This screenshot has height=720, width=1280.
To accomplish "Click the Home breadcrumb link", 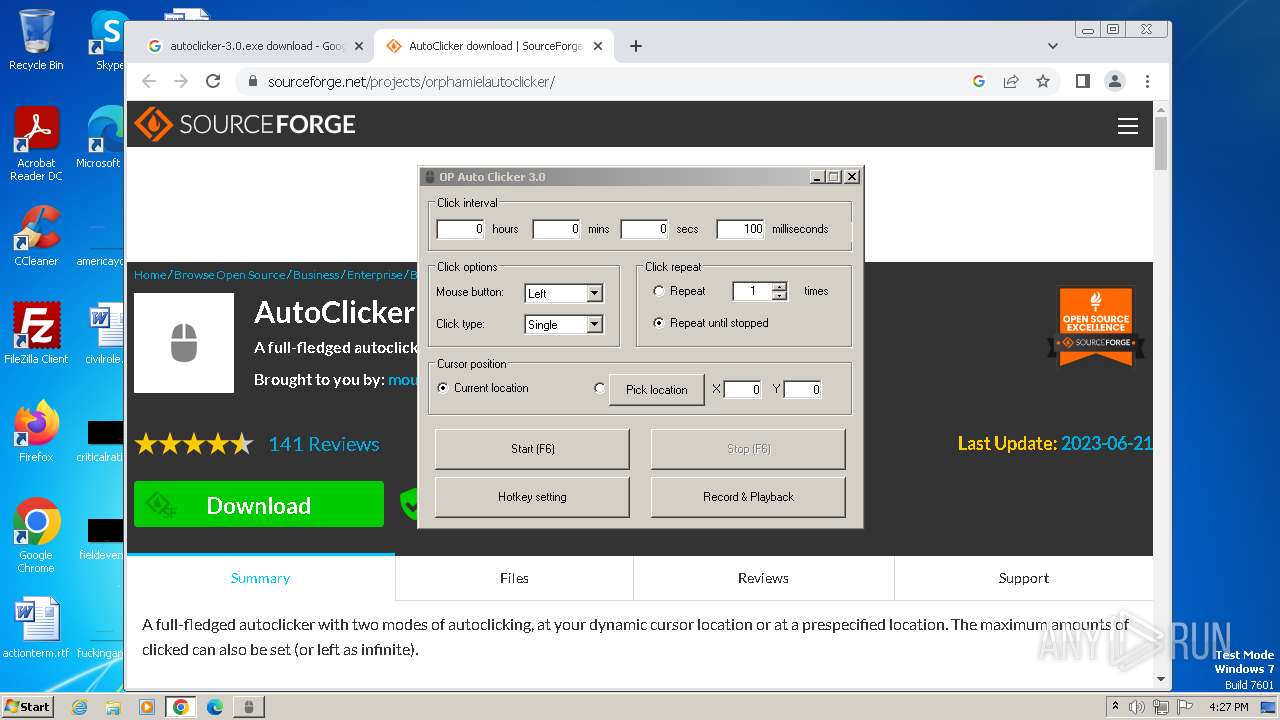I will (x=150, y=275).
